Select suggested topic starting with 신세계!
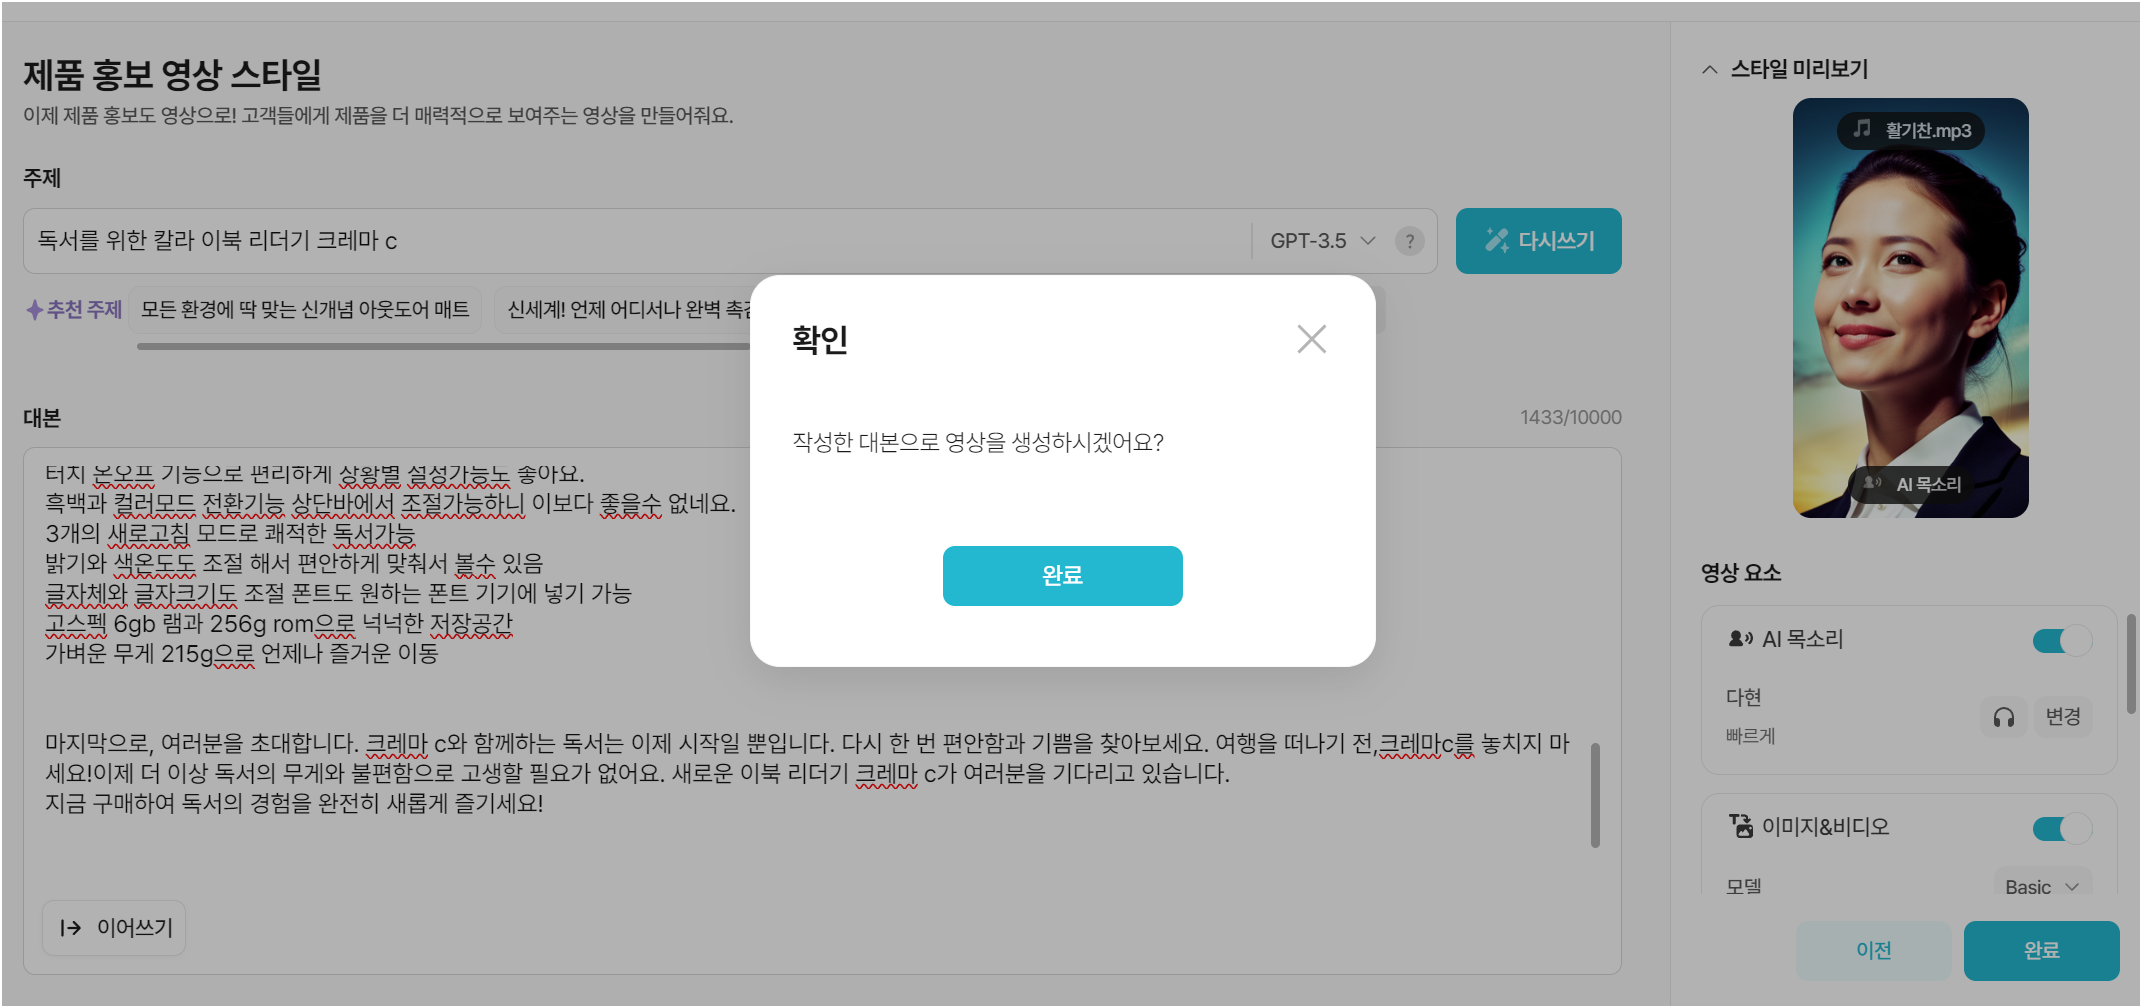 (x=625, y=309)
